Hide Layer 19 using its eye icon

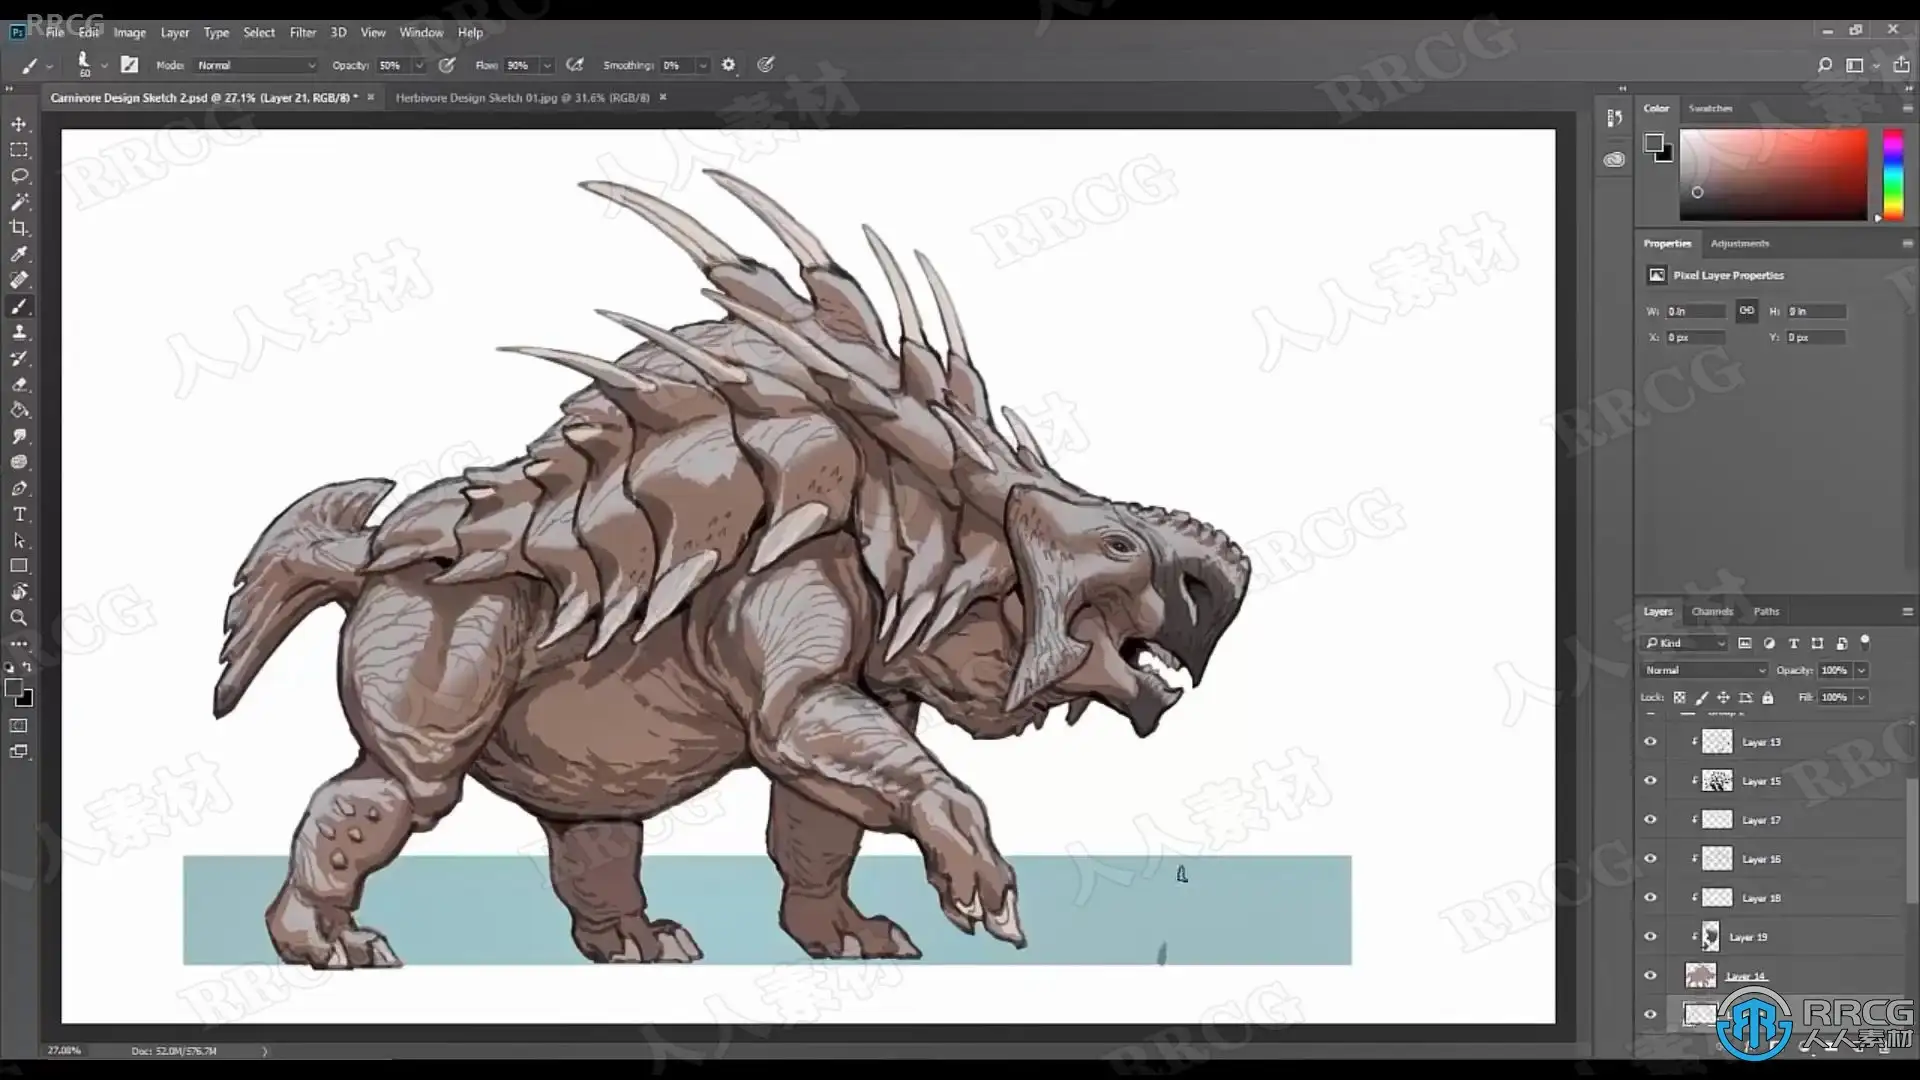1650,937
